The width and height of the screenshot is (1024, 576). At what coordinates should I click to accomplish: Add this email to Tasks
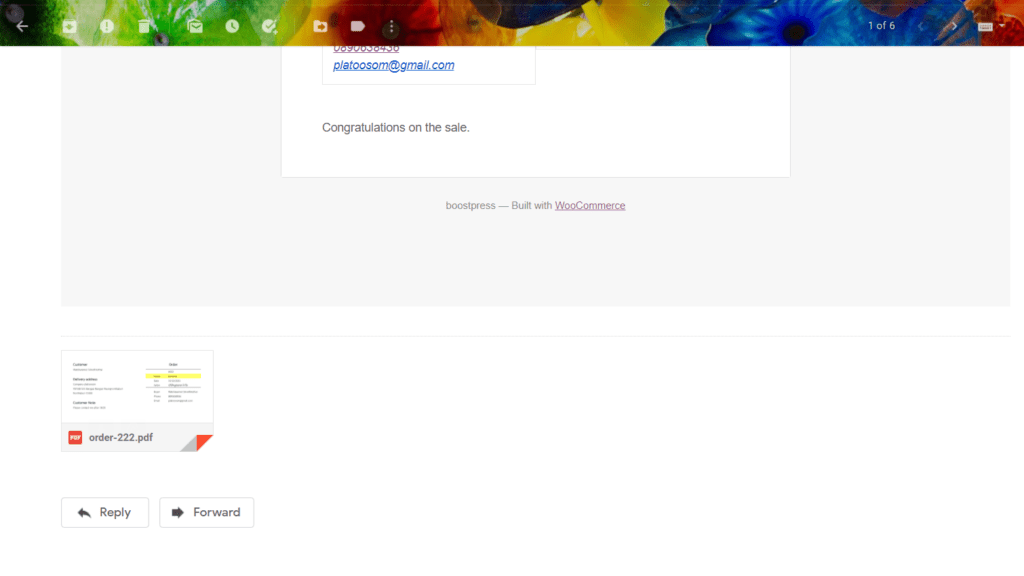[269, 26]
